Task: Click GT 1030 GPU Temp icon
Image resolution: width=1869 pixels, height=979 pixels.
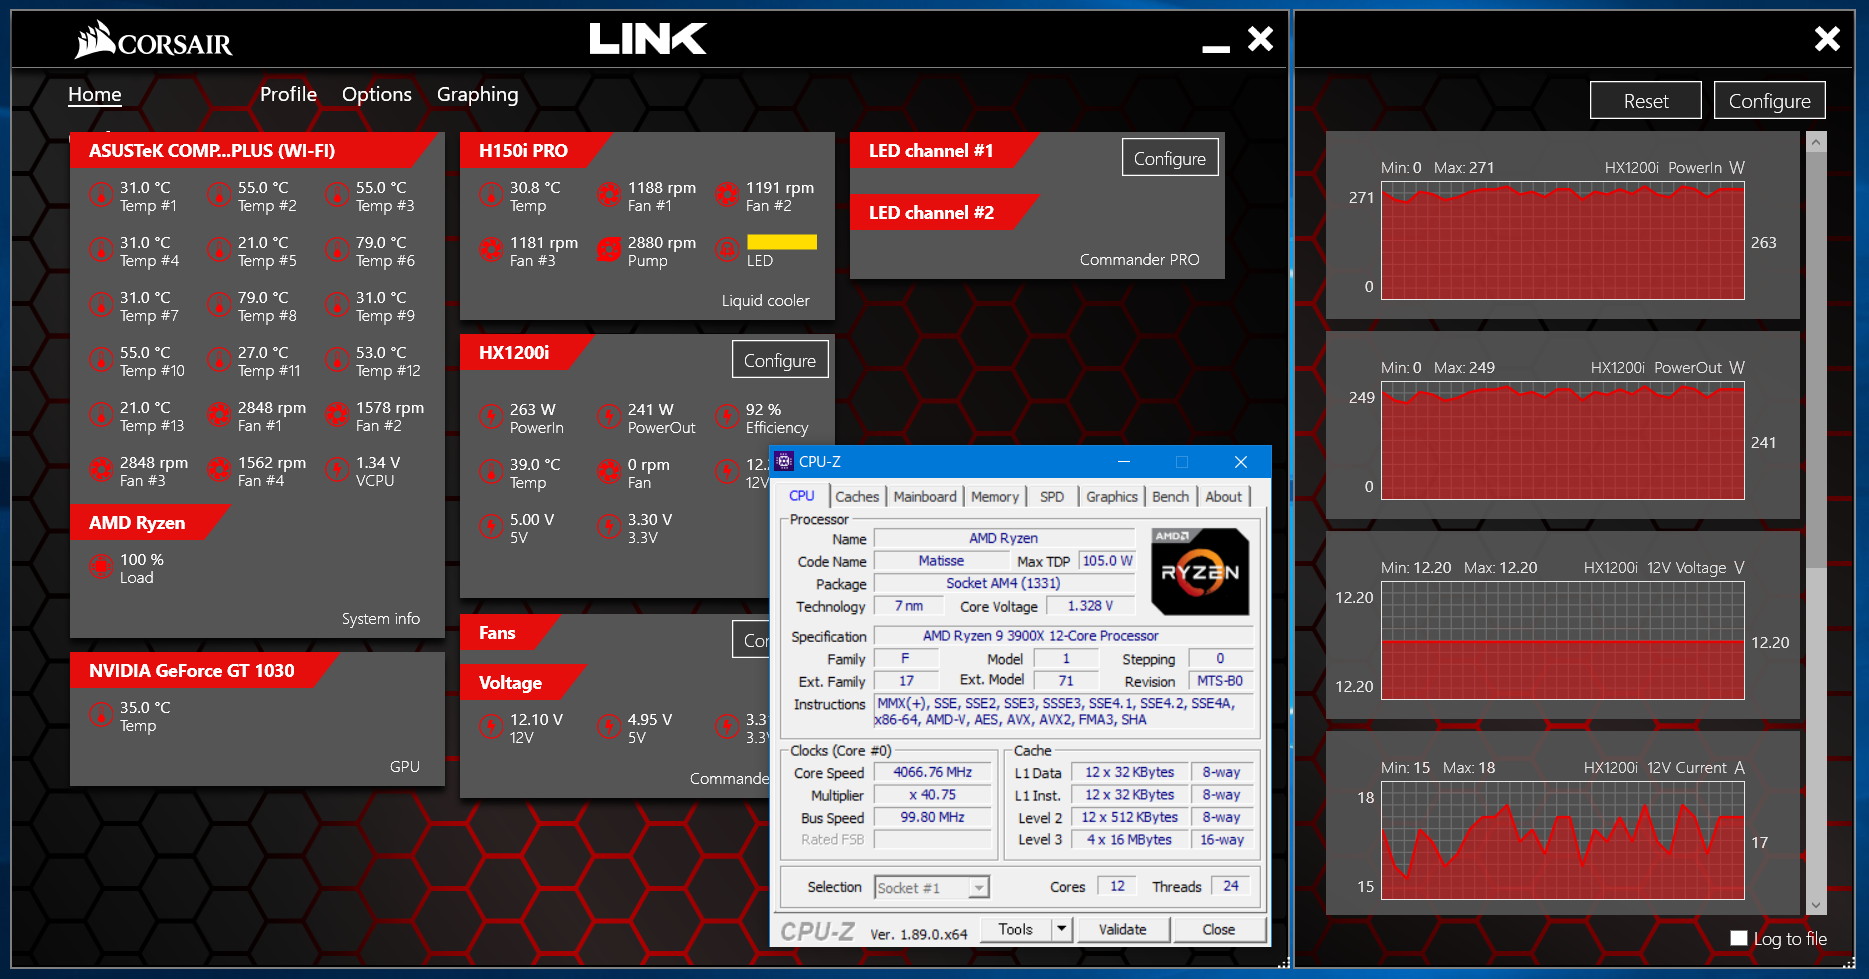Action: tap(101, 715)
